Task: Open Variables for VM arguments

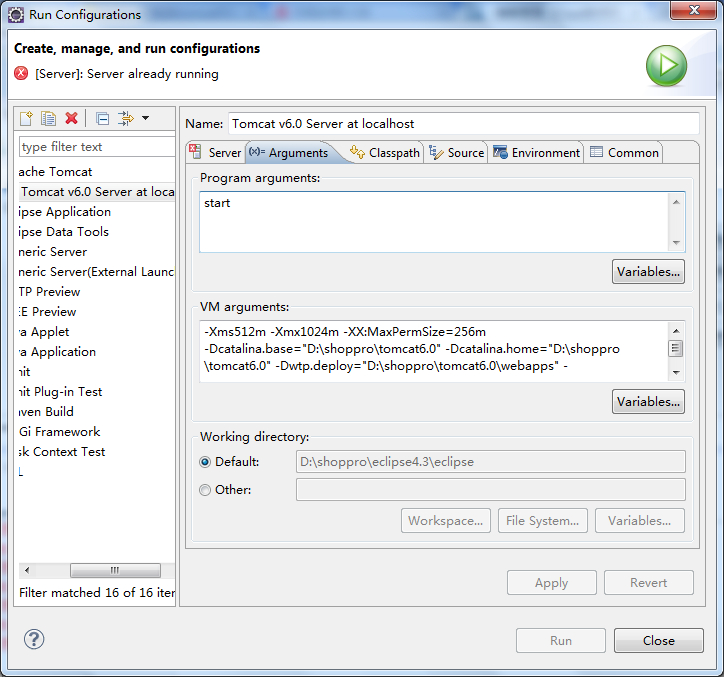Action: click(648, 401)
